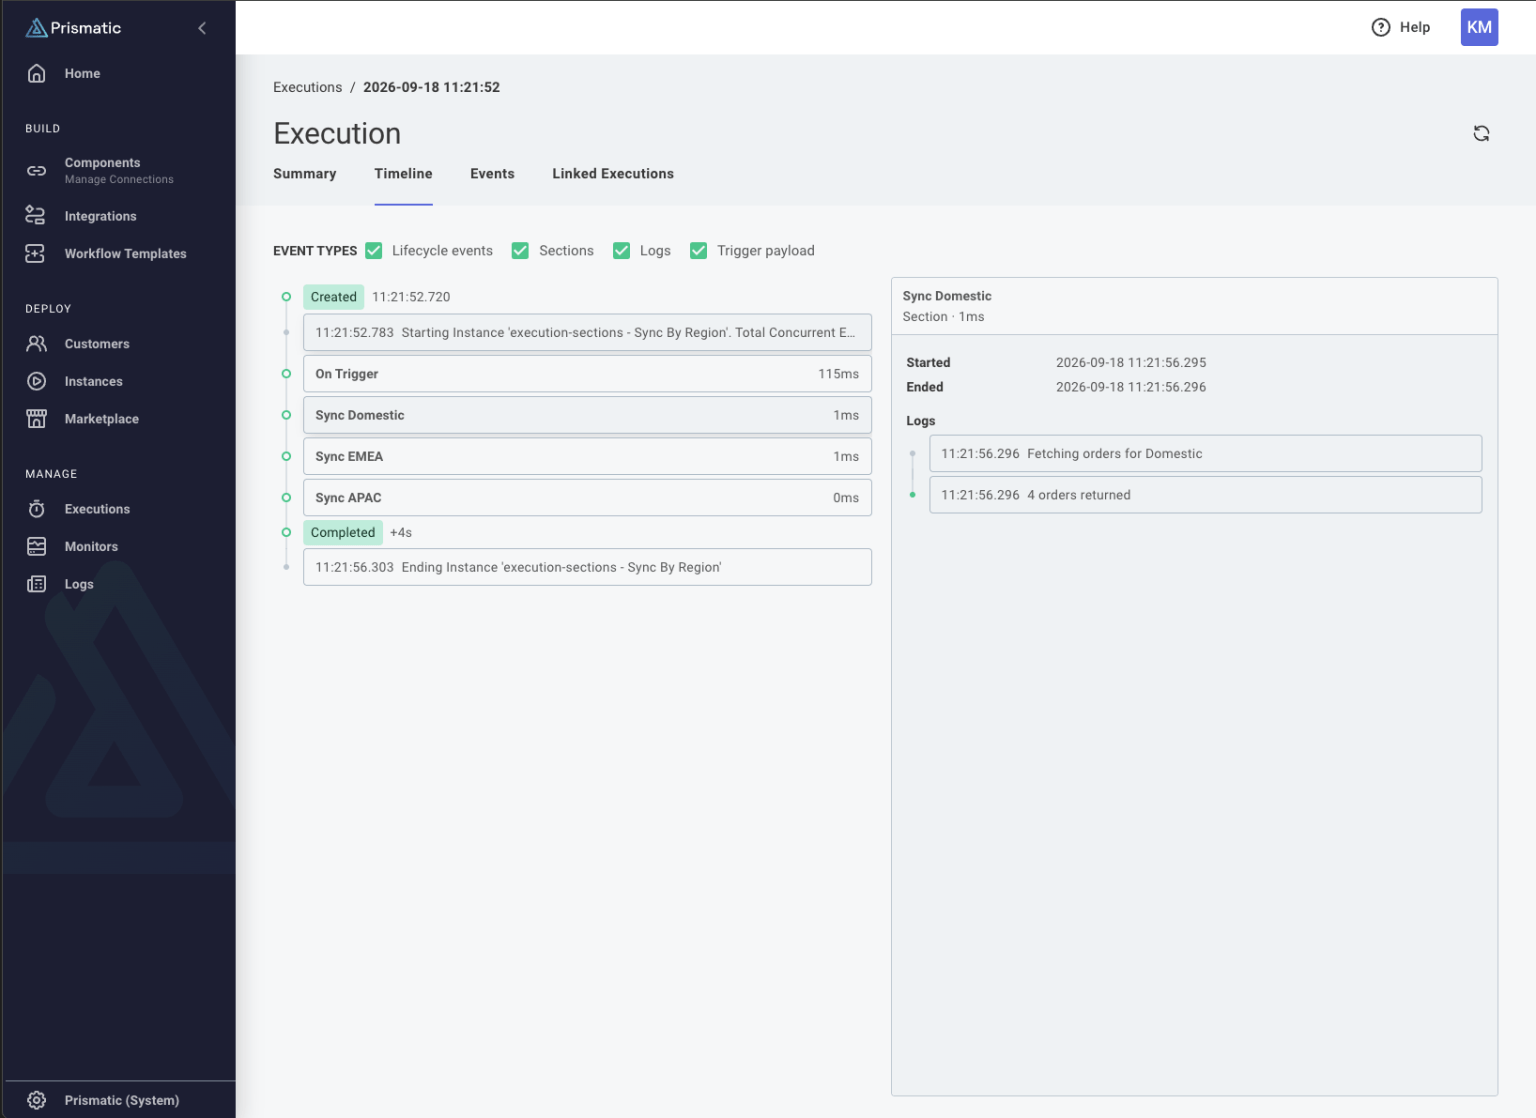
Task: Go to Workflow Templates page
Action: [x=125, y=254]
